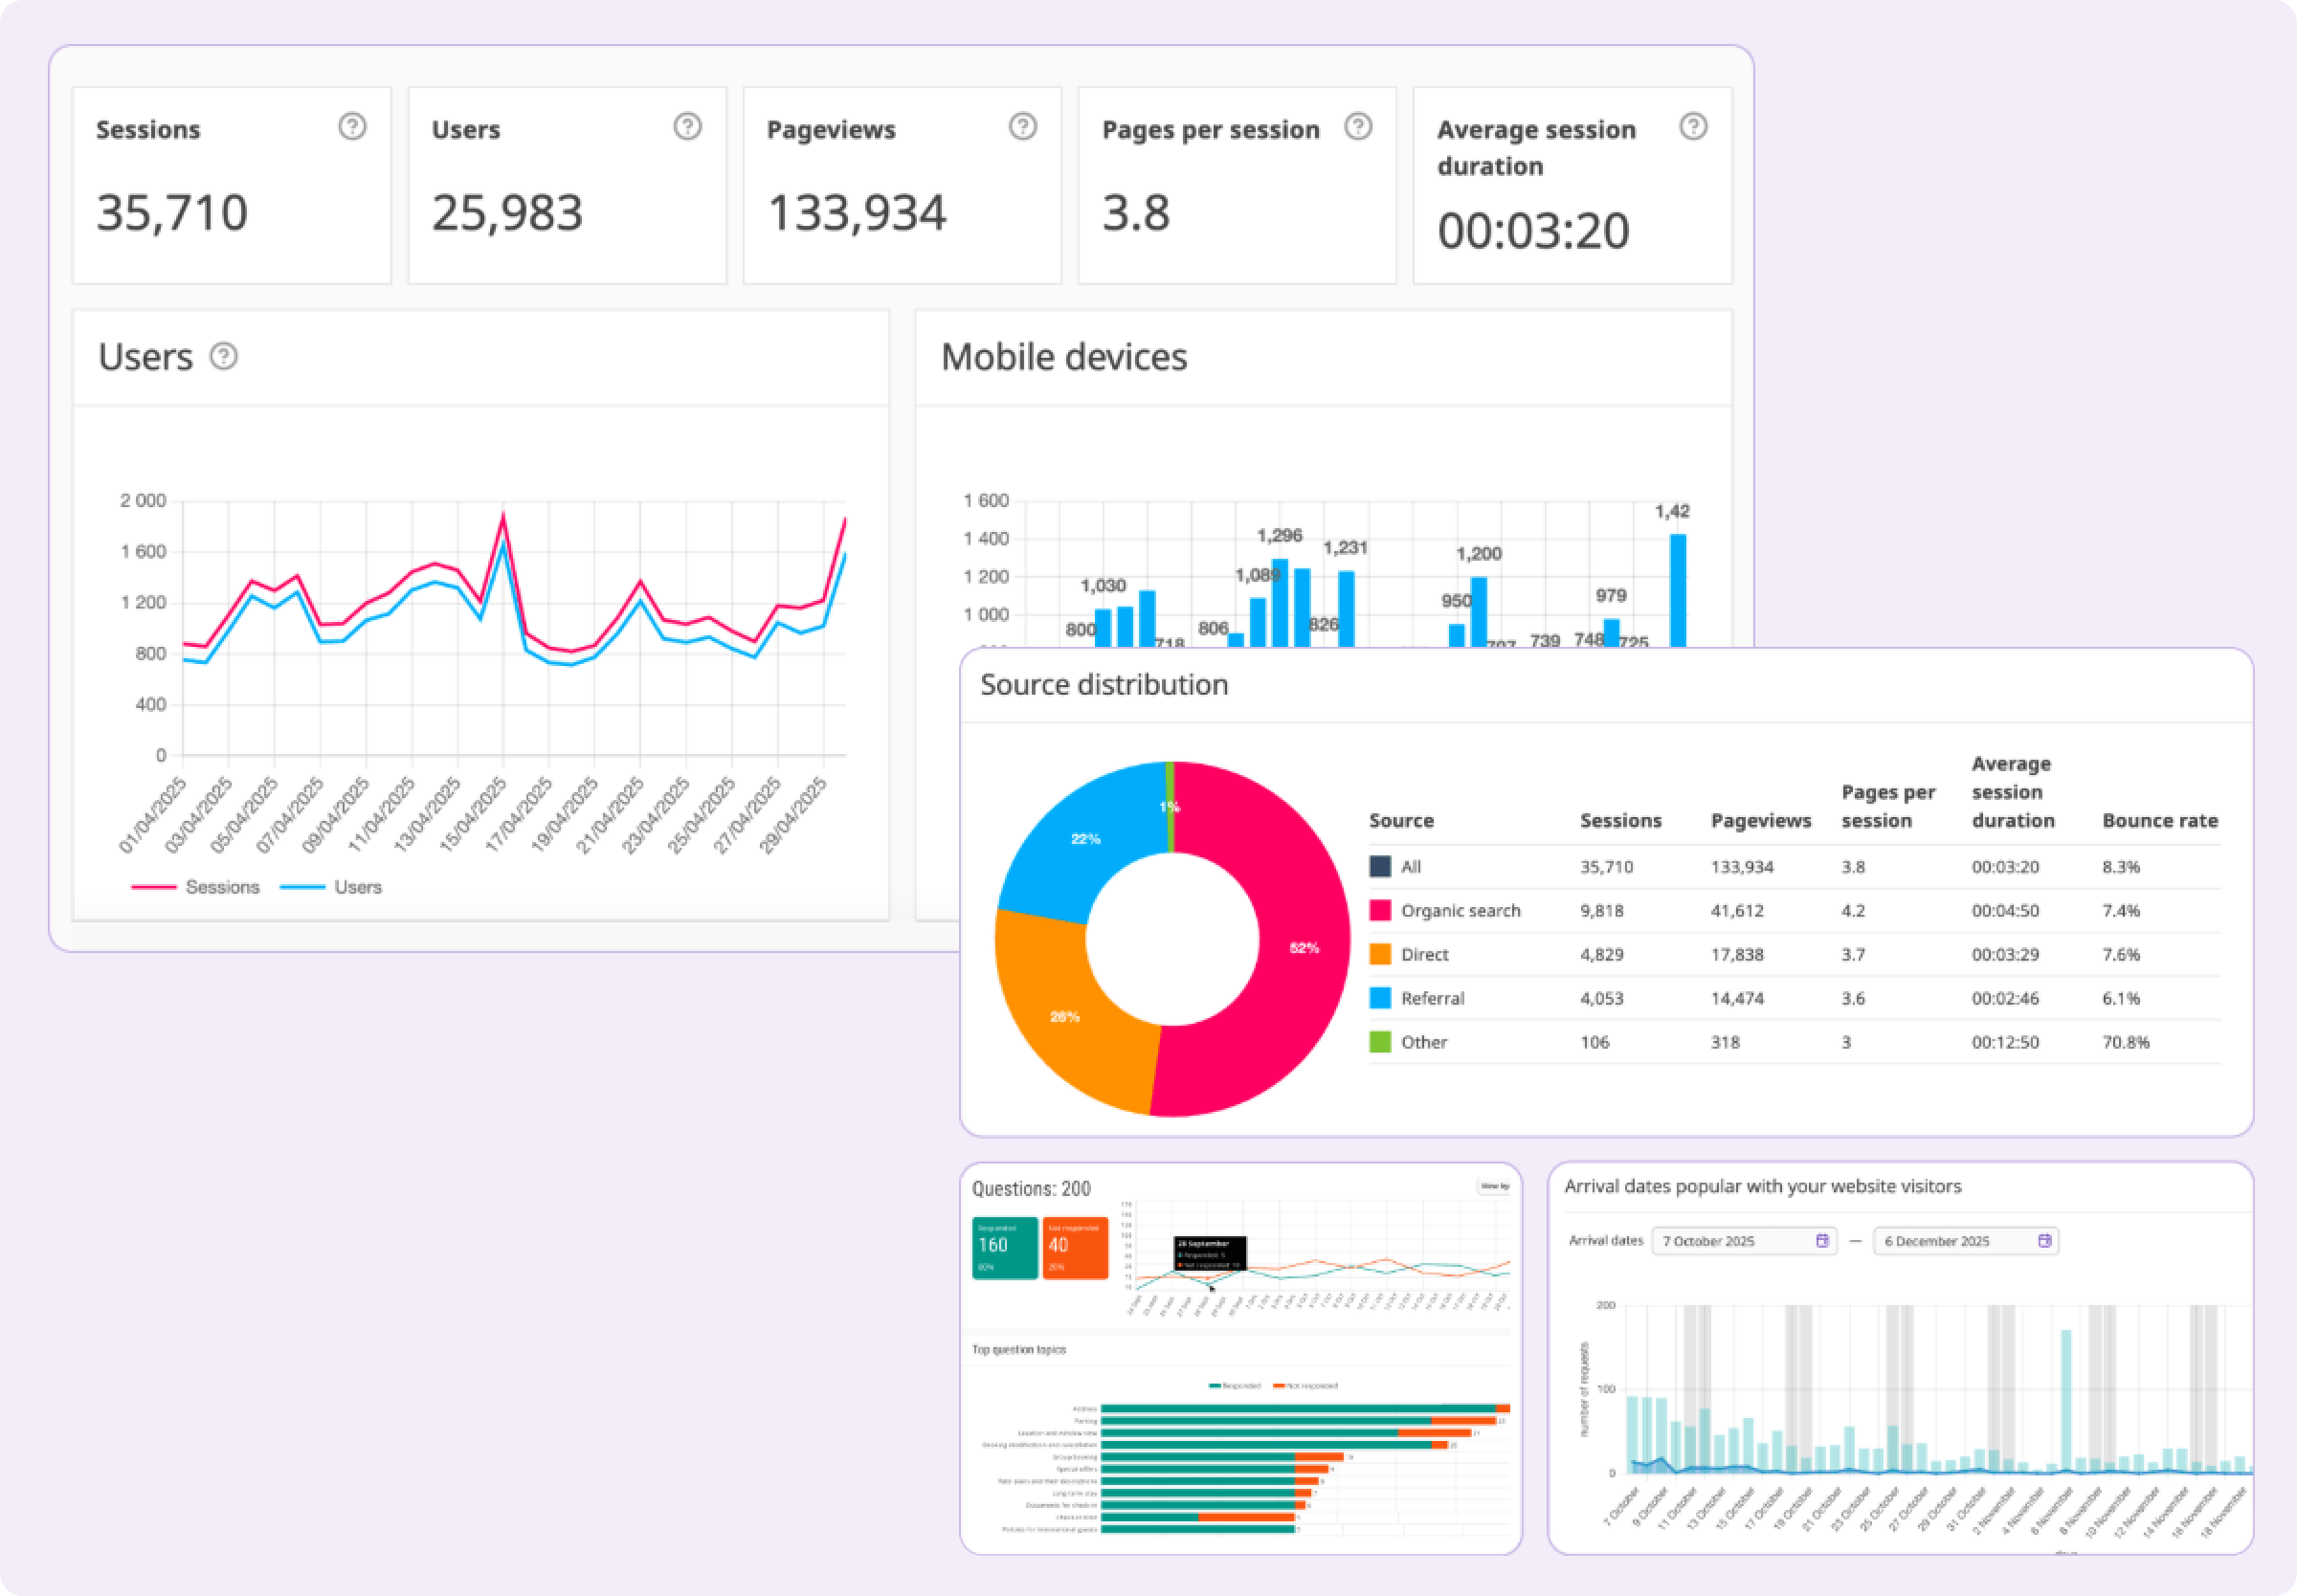
Task: Sort table by Bounce rate column header
Action: click(x=2160, y=820)
